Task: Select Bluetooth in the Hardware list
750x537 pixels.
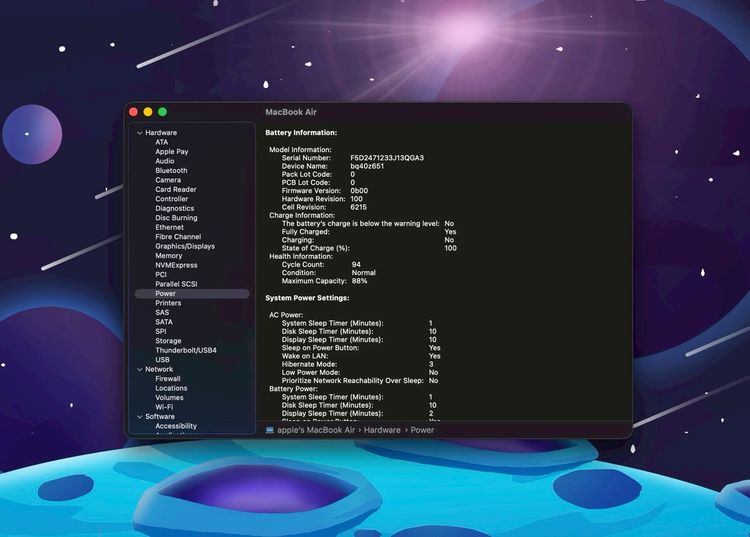Action: [171, 171]
